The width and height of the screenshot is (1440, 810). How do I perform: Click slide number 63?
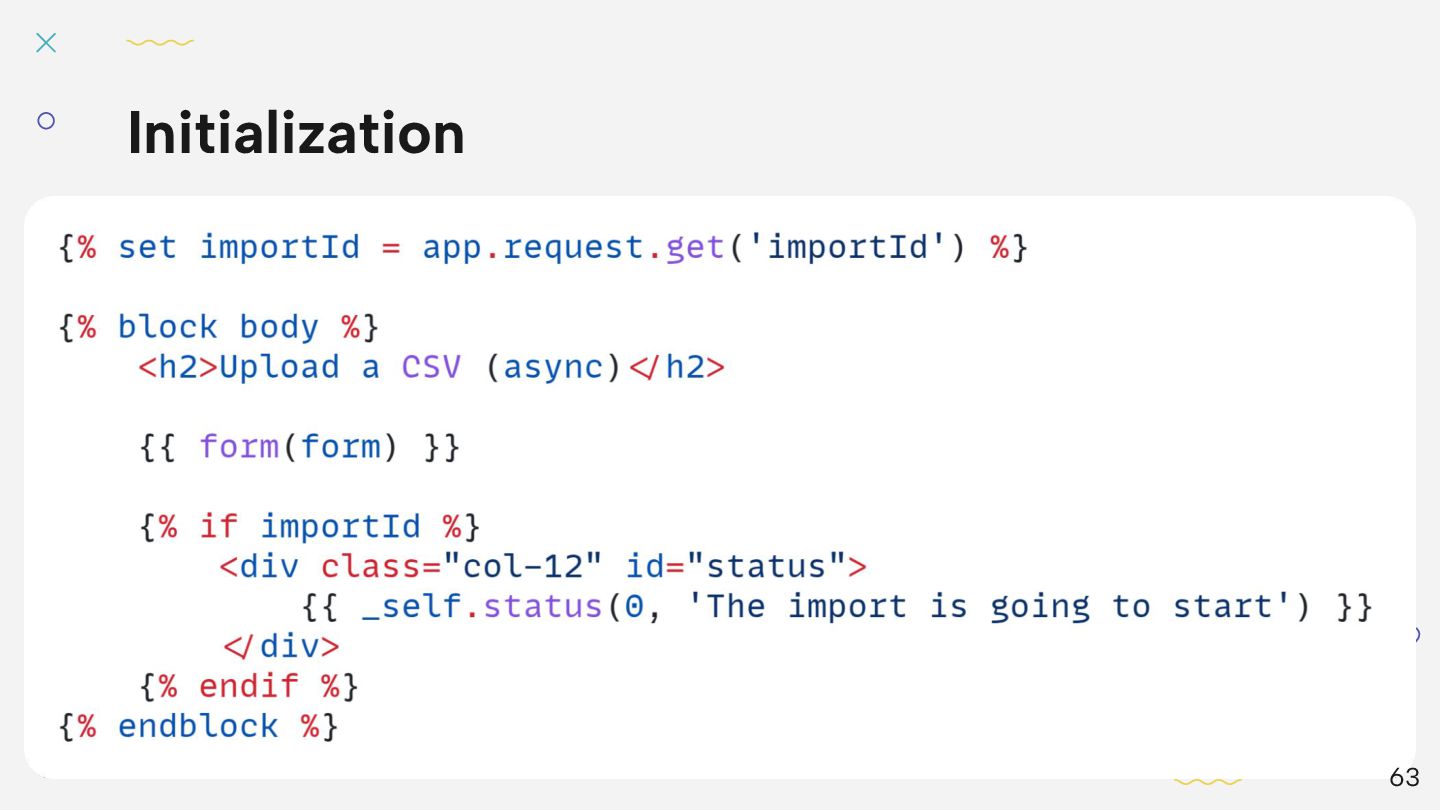[x=1404, y=777]
